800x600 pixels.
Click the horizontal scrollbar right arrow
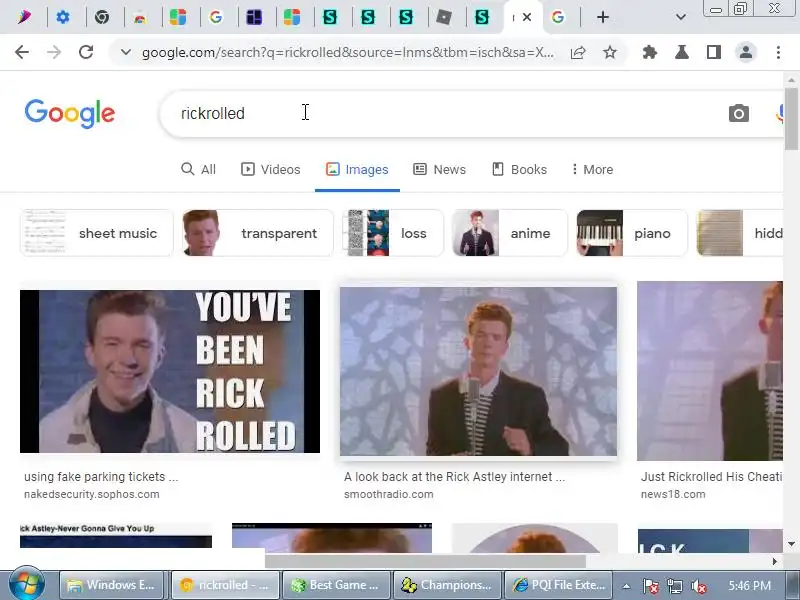click(774, 561)
